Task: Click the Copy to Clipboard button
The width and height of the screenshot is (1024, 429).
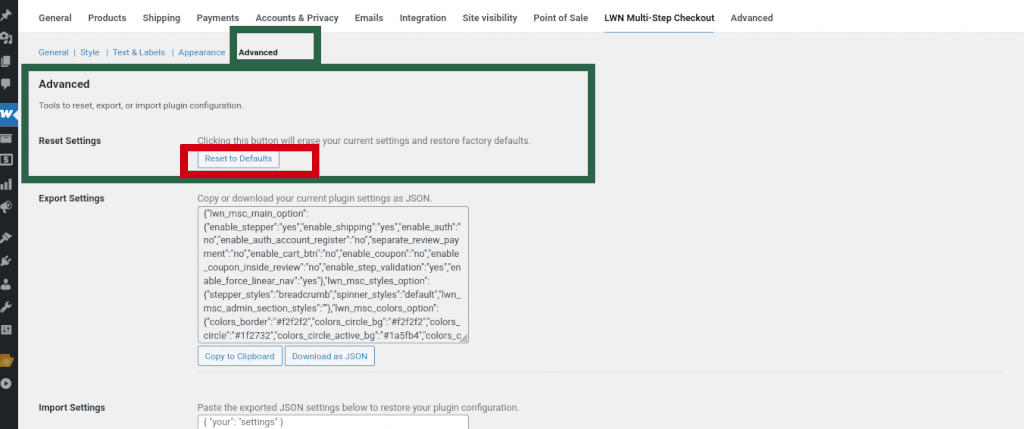Action: tap(239, 356)
